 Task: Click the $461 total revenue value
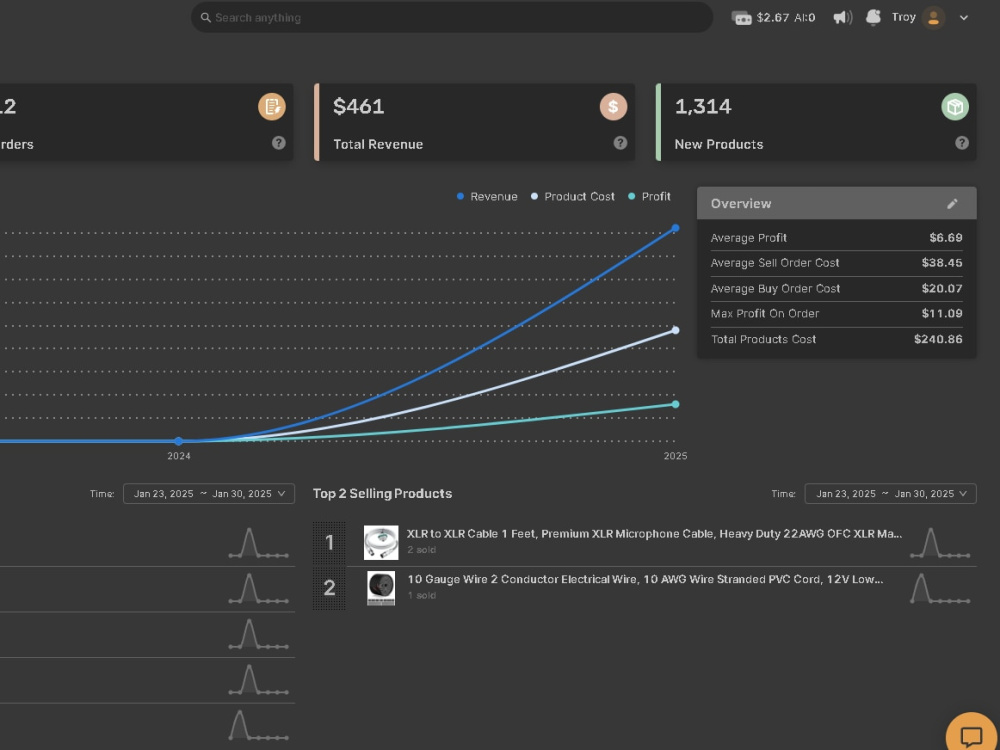(358, 107)
